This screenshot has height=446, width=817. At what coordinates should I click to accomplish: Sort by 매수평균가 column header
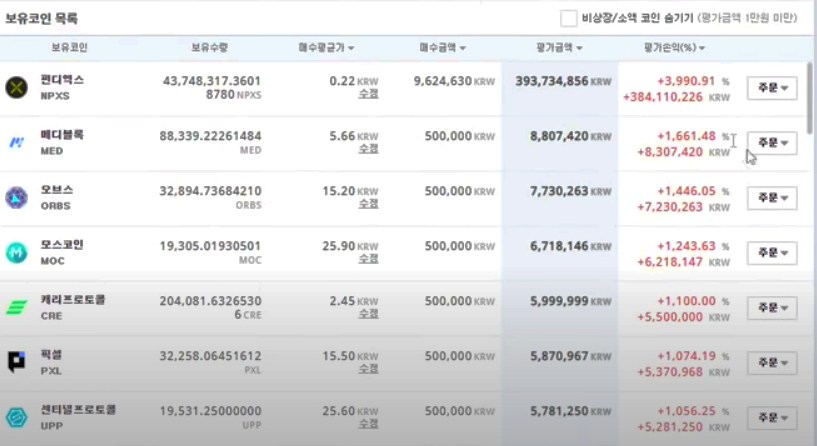326,47
